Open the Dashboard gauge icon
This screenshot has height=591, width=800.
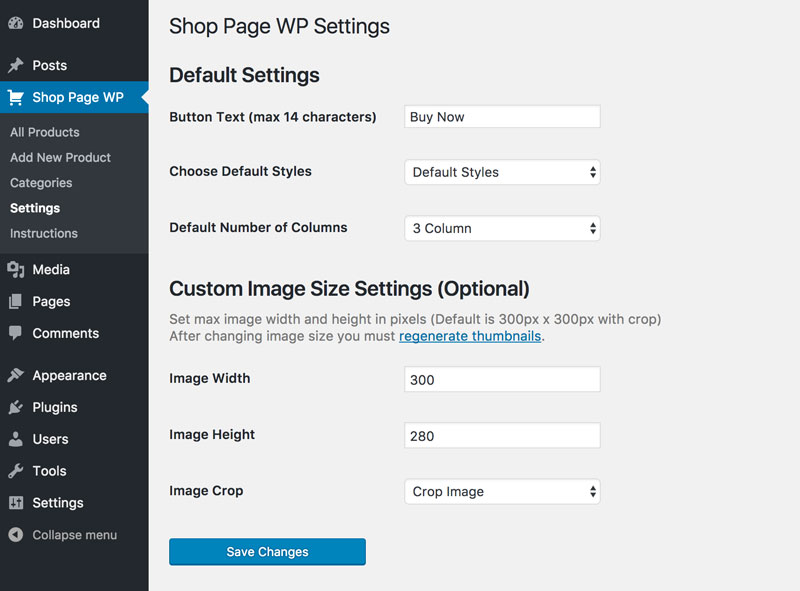tap(16, 23)
